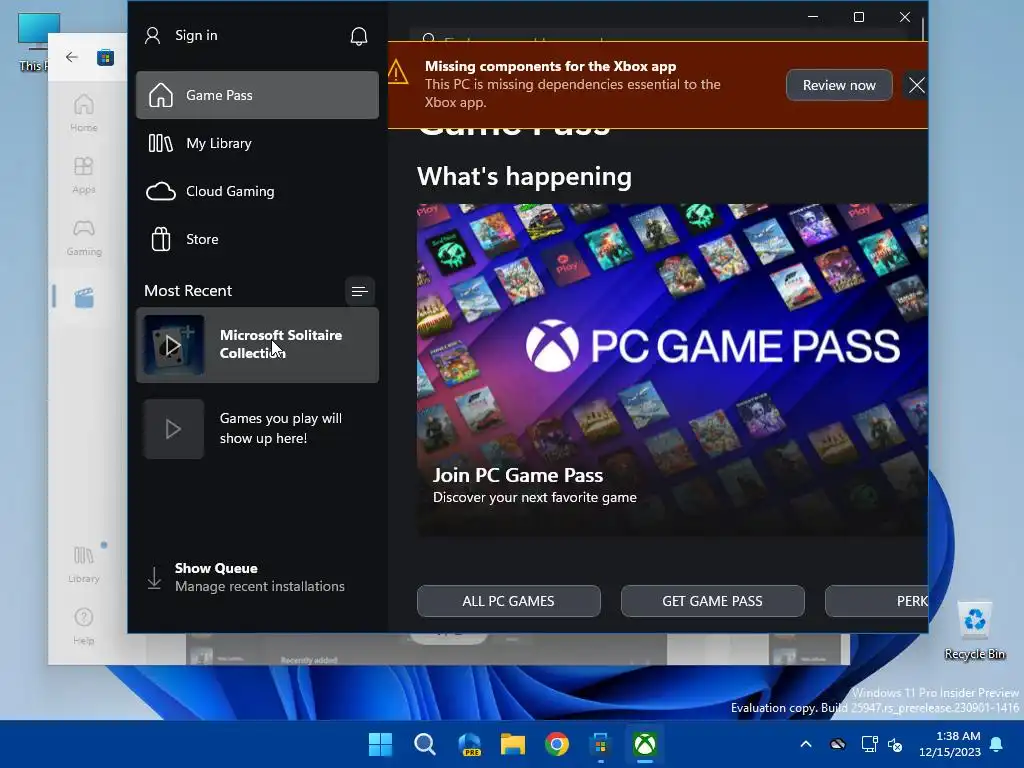Click the ALL PC GAMES button
This screenshot has width=1024, height=768.
(x=509, y=601)
